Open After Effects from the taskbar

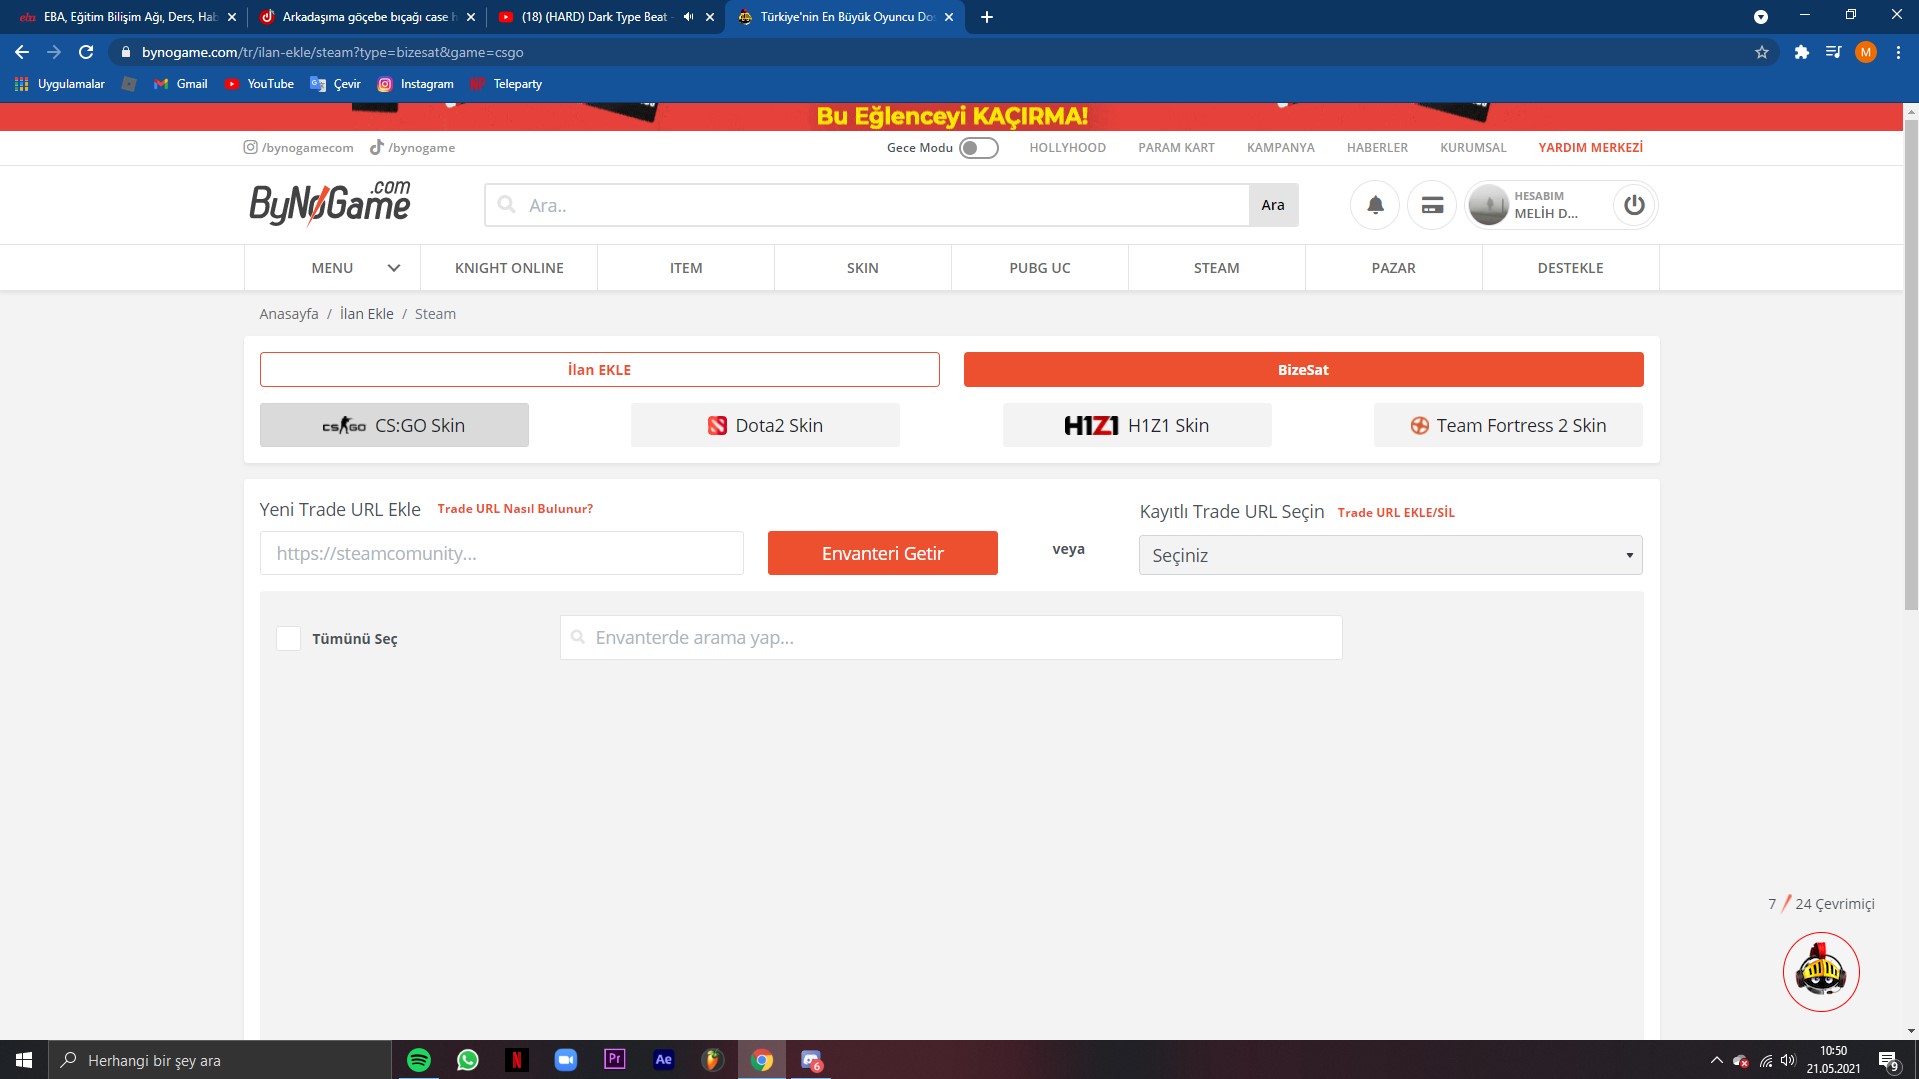[x=663, y=1060]
